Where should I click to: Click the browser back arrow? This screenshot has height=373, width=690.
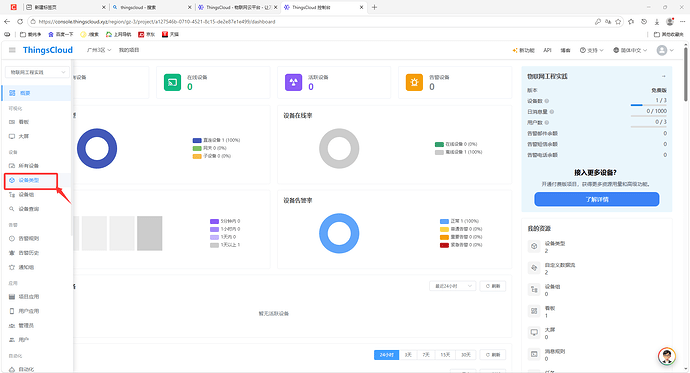tap(7, 22)
